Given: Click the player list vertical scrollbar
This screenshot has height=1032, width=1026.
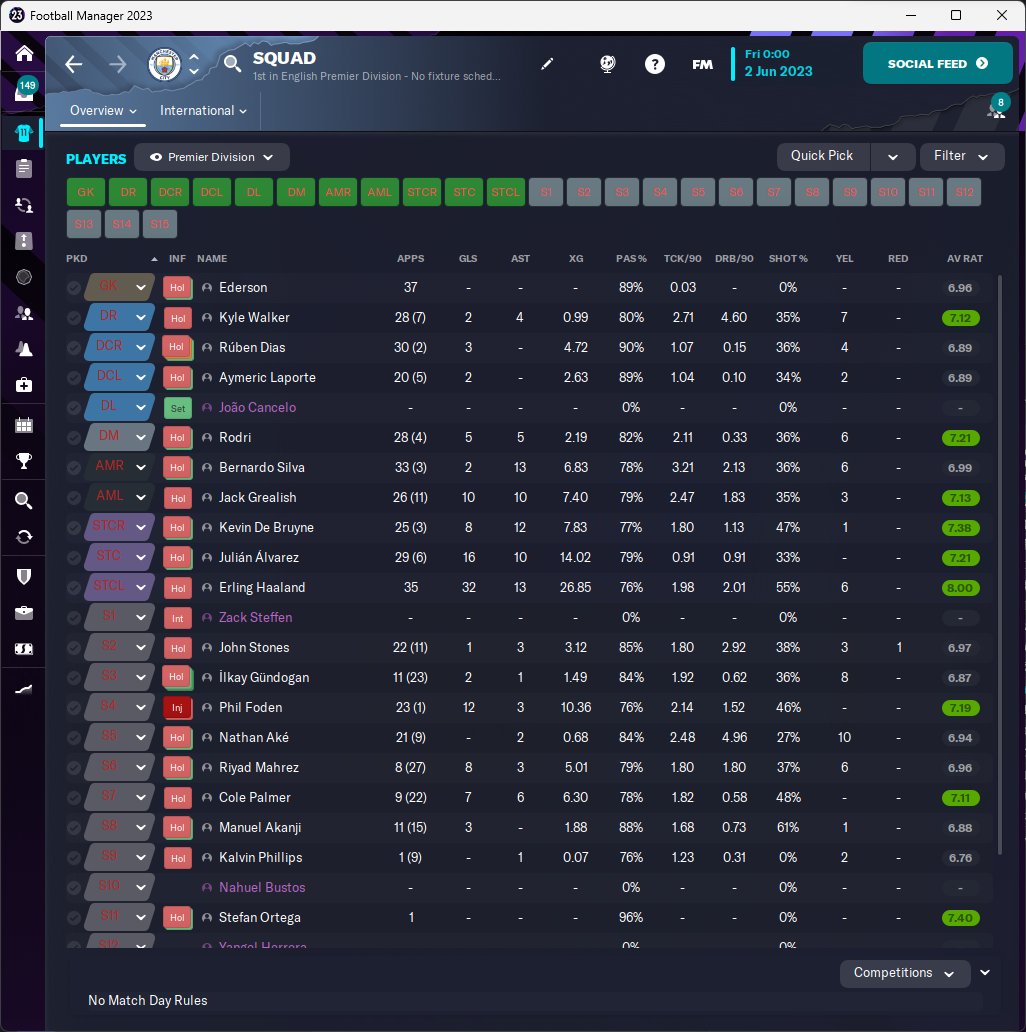Looking at the screenshot, I should 1000,565.
